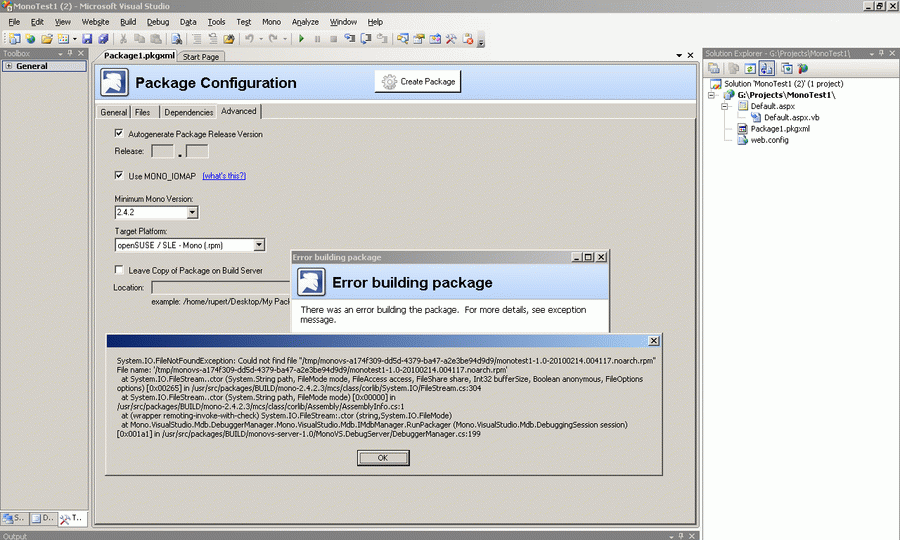The image size is (900, 540).
Task: Switch to the Start Page document tab
Action: point(201,57)
